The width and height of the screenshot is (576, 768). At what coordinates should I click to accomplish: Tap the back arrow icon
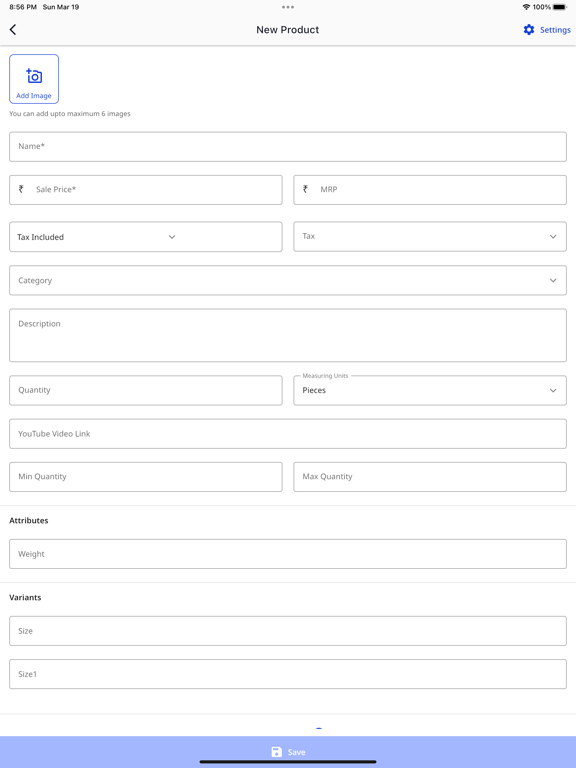tap(13, 29)
